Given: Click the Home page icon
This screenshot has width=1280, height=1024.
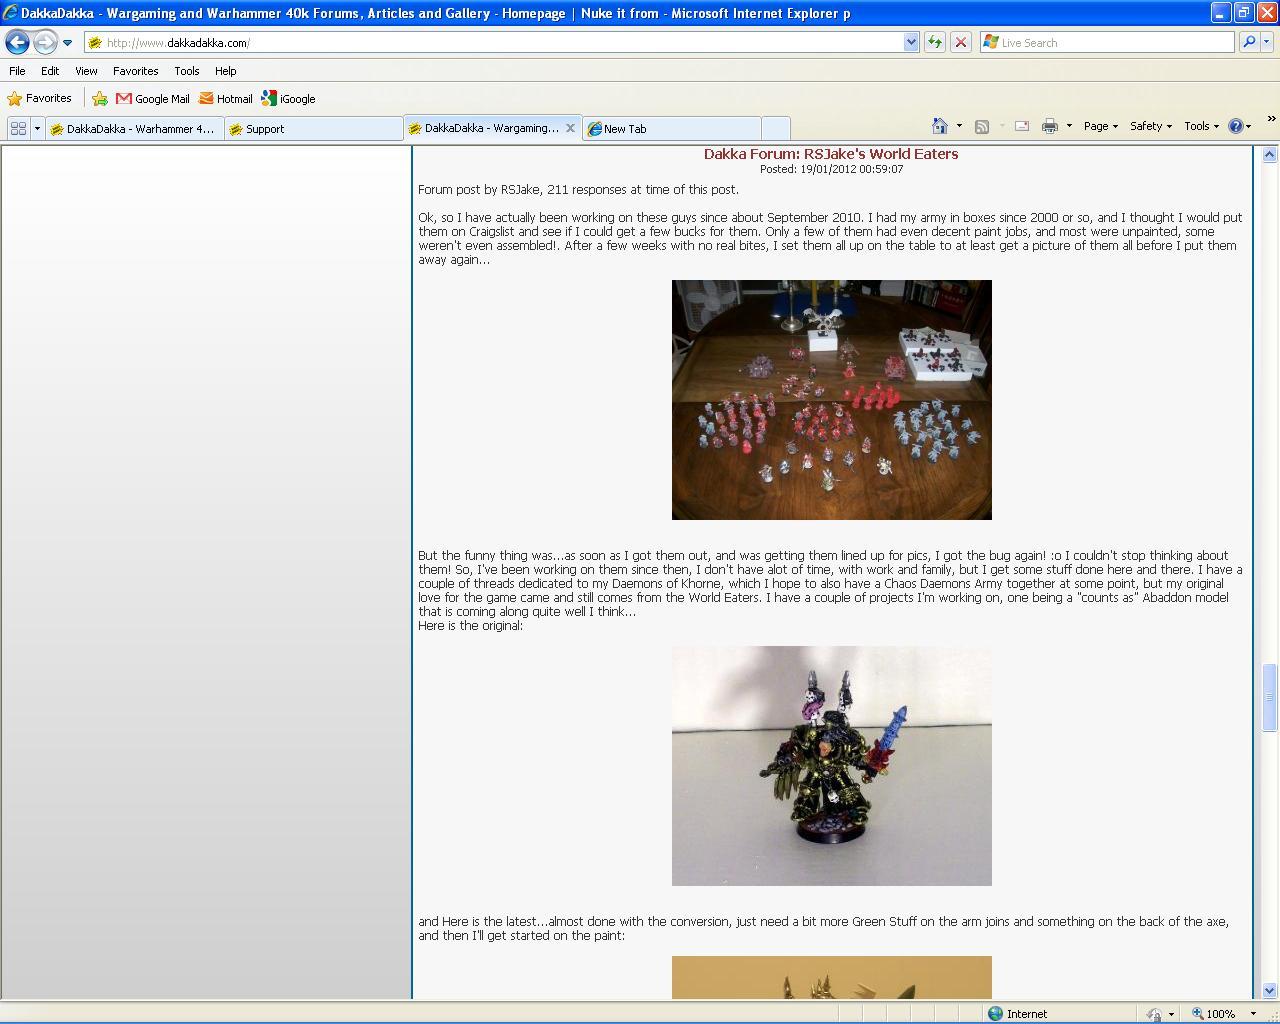Looking at the screenshot, I should pyautogui.click(x=939, y=126).
